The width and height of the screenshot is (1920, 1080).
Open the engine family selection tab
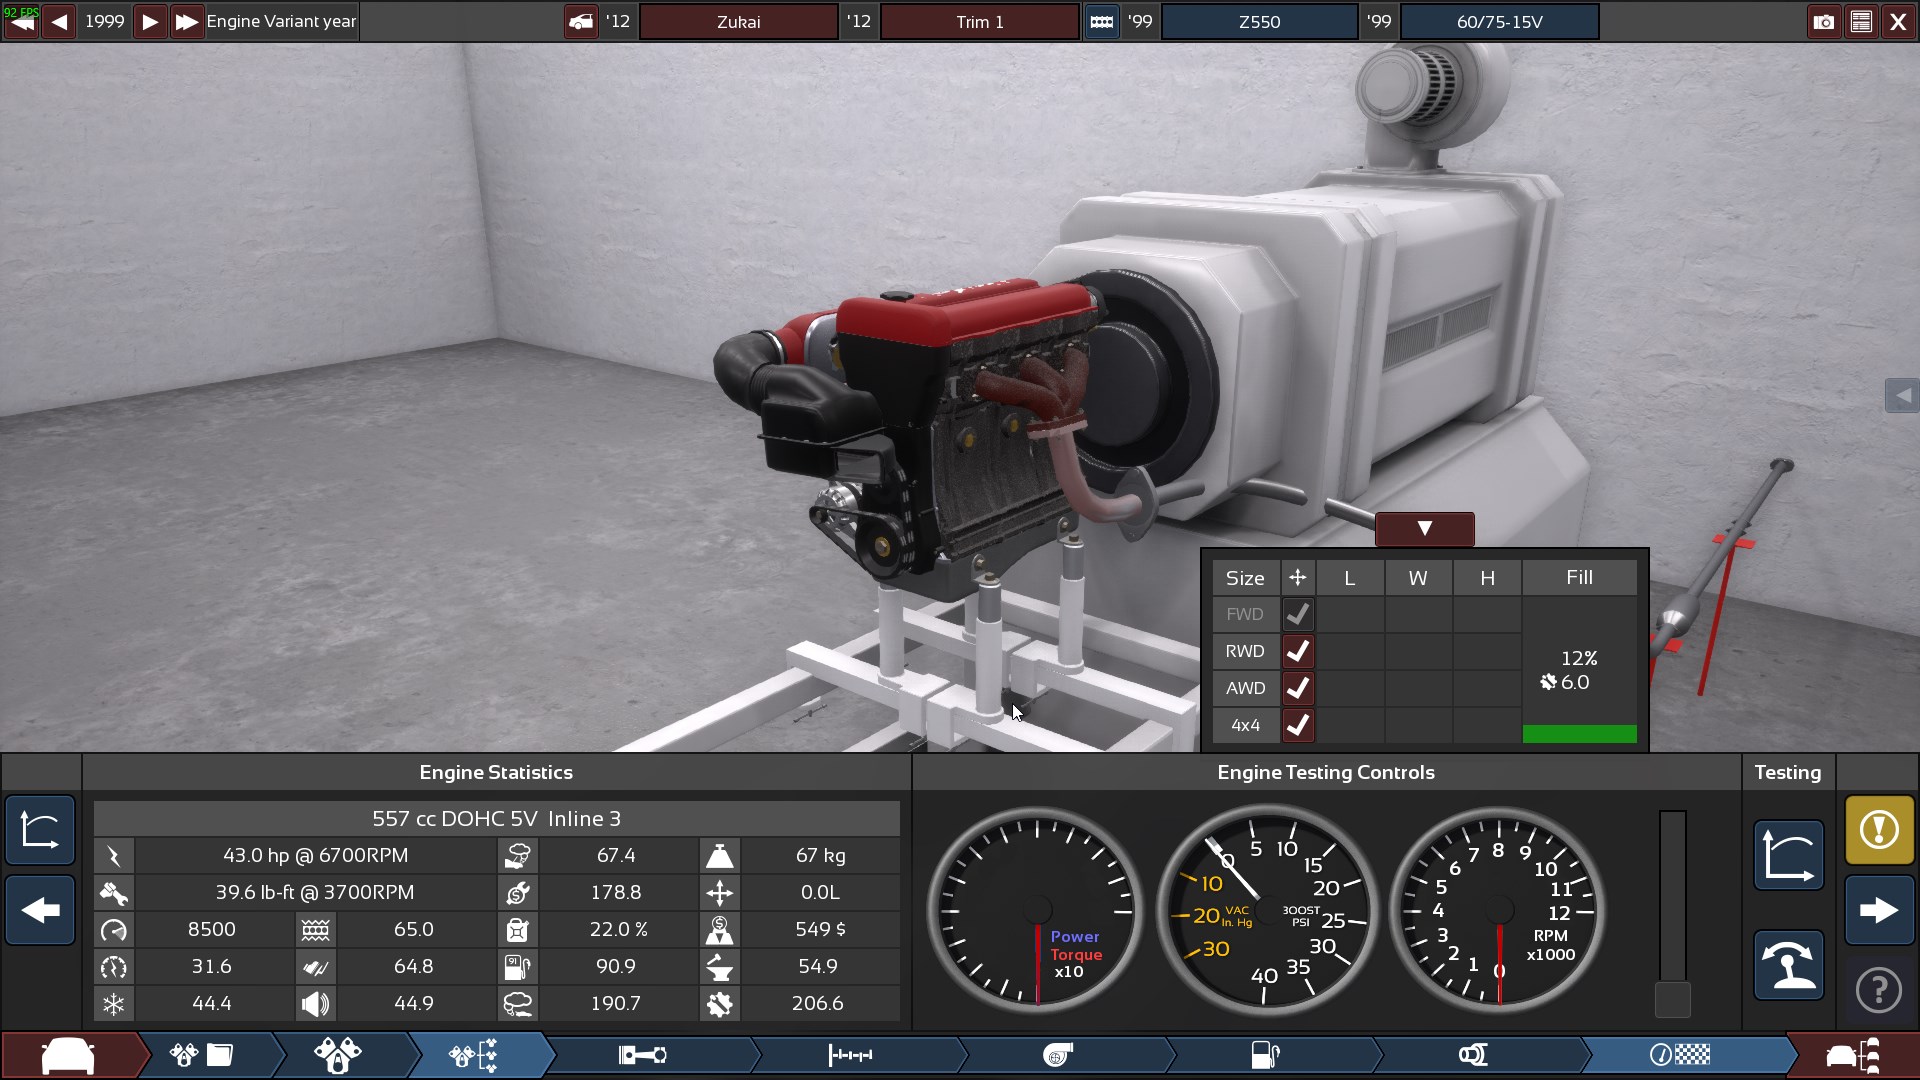pyautogui.click(x=203, y=1056)
